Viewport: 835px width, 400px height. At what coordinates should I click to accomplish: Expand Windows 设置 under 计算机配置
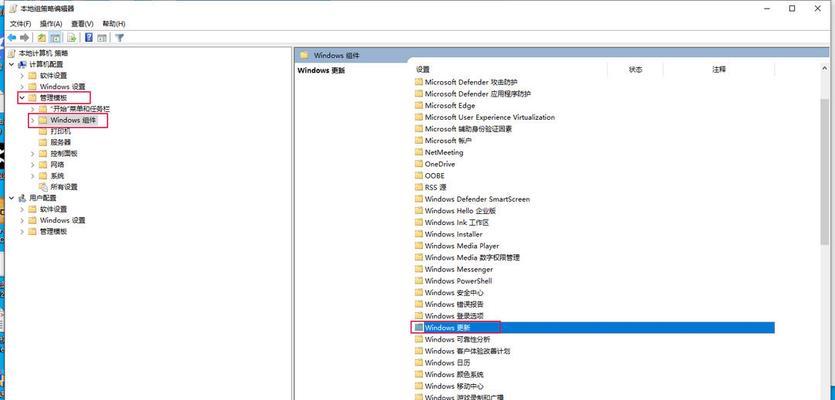pyautogui.click(x=22, y=87)
